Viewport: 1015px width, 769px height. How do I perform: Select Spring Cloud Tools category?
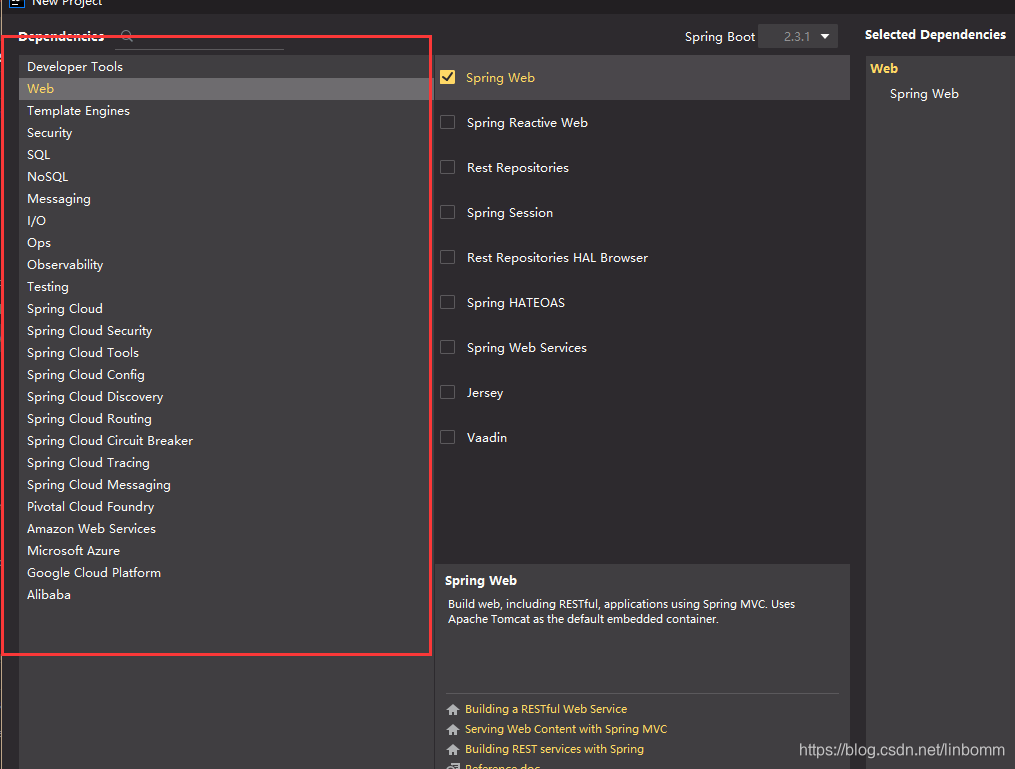pos(225,353)
